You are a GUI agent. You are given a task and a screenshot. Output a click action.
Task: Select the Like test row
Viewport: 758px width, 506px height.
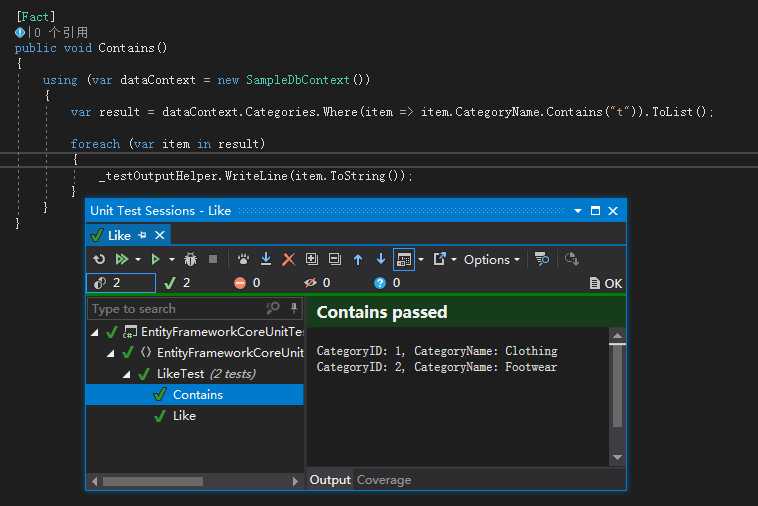[x=195, y=416]
